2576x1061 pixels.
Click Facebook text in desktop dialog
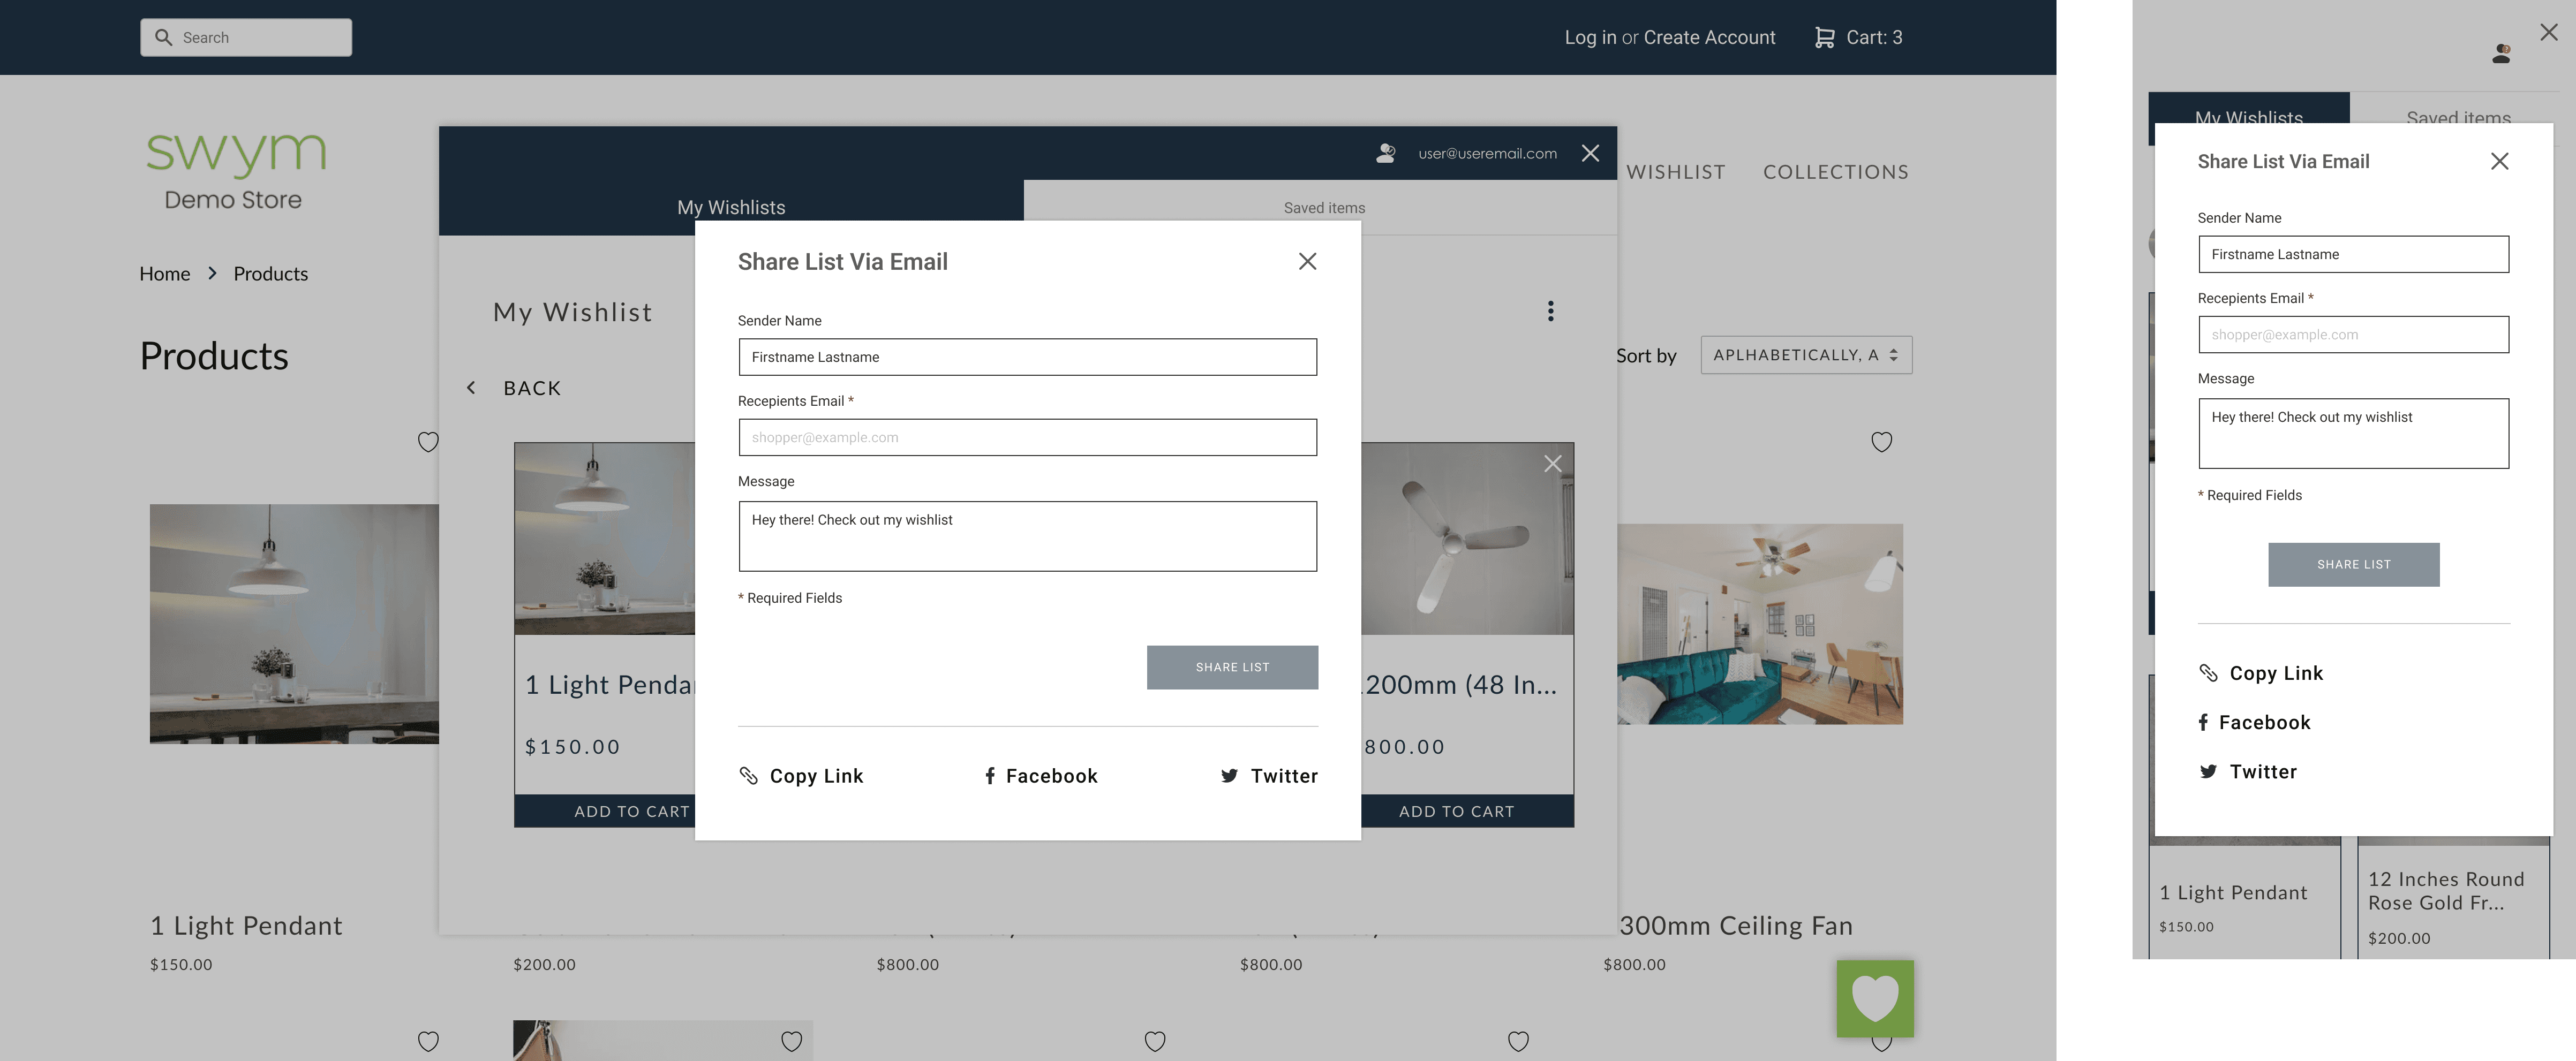click(1052, 776)
